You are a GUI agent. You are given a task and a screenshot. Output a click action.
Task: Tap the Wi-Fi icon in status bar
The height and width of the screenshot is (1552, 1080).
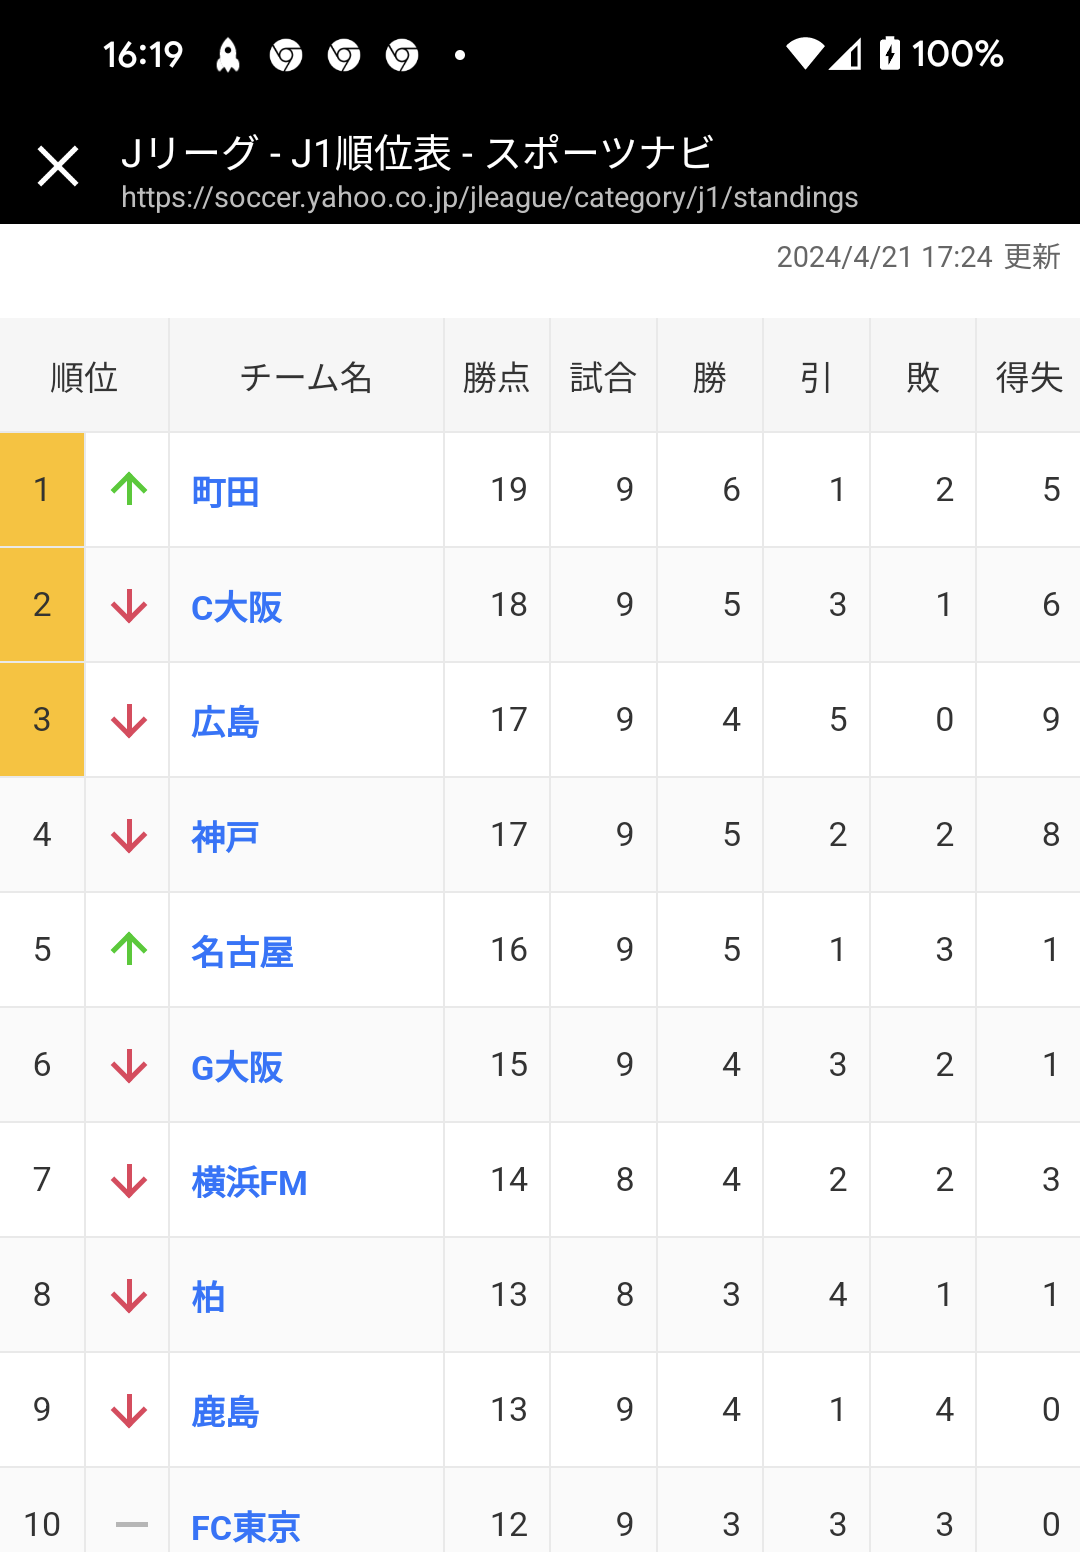tap(805, 54)
